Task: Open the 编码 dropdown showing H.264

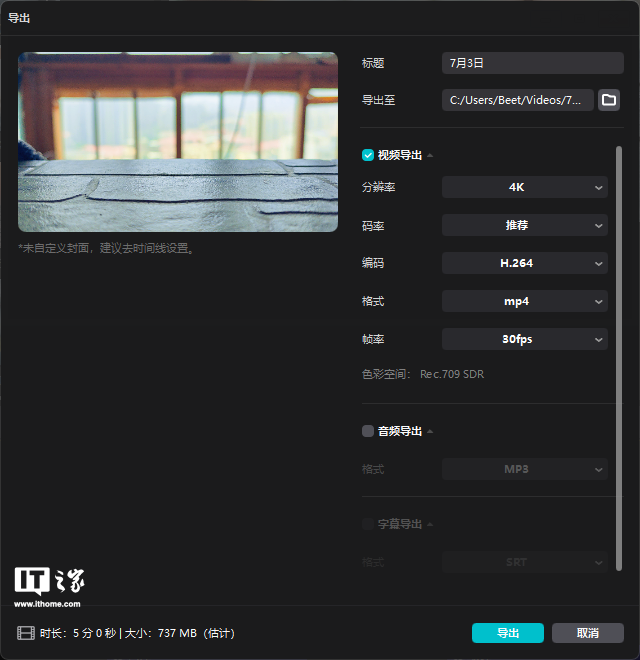Action: point(524,263)
